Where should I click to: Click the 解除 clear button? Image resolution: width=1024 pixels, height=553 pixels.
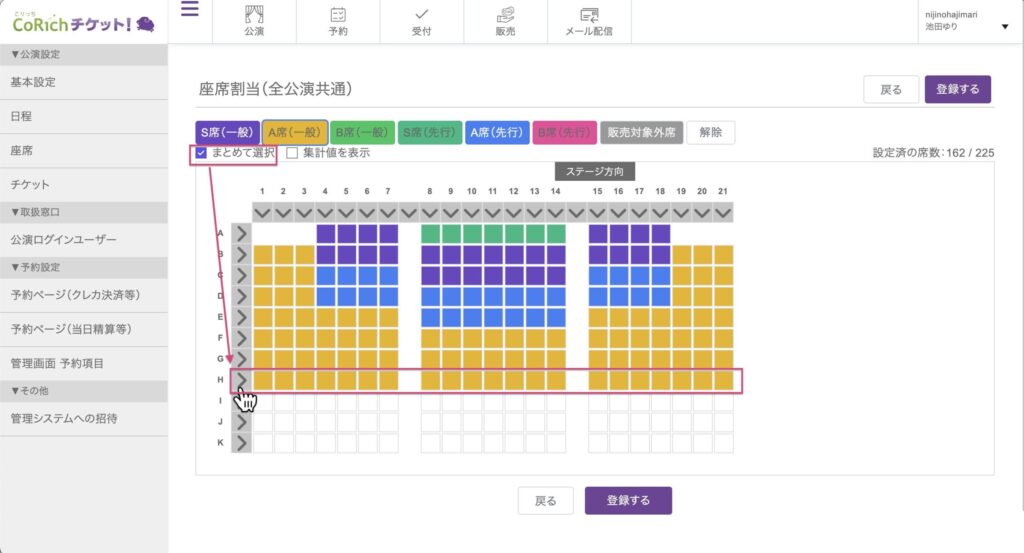click(x=710, y=133)
